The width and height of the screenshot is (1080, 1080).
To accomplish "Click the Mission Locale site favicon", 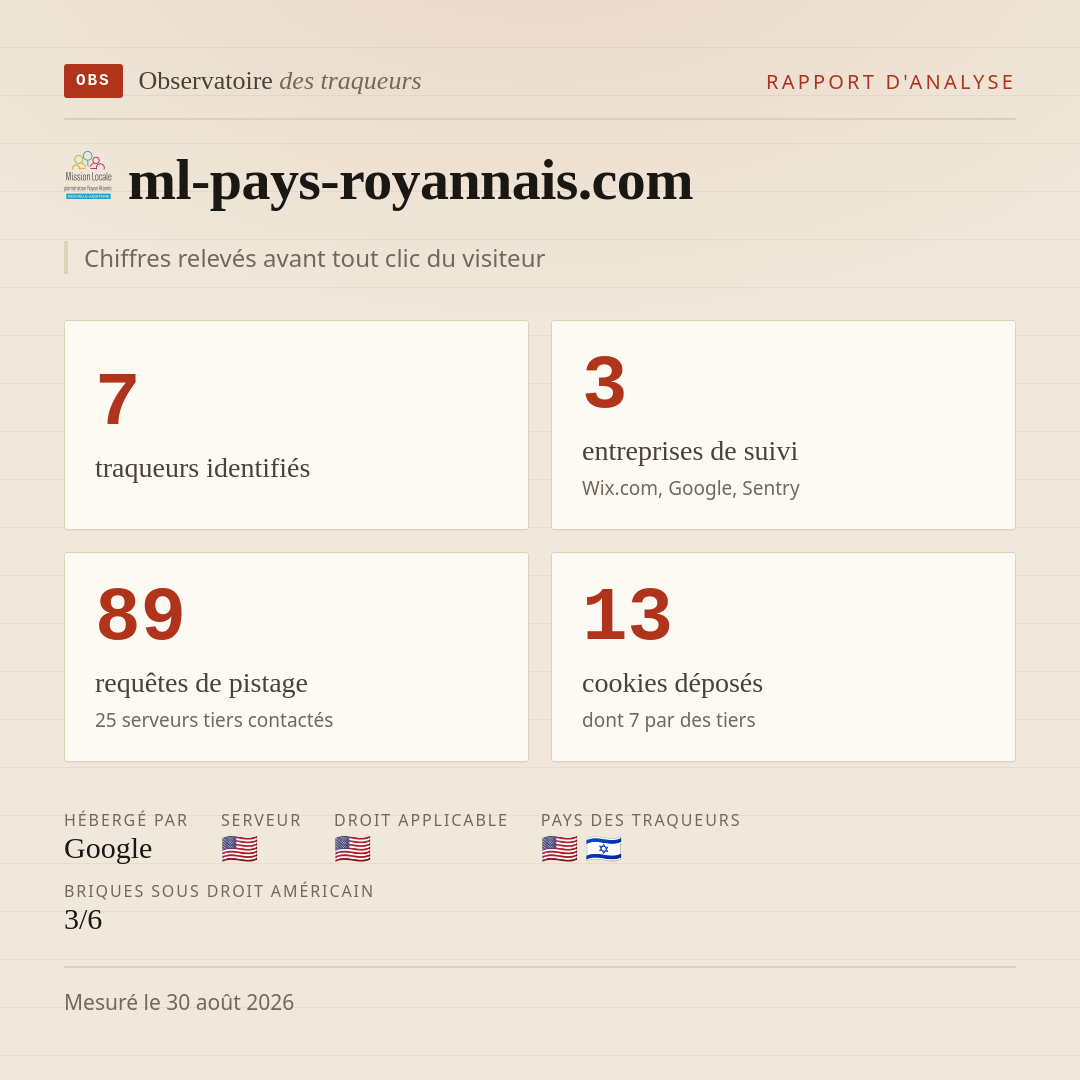I will pos(88,176).
